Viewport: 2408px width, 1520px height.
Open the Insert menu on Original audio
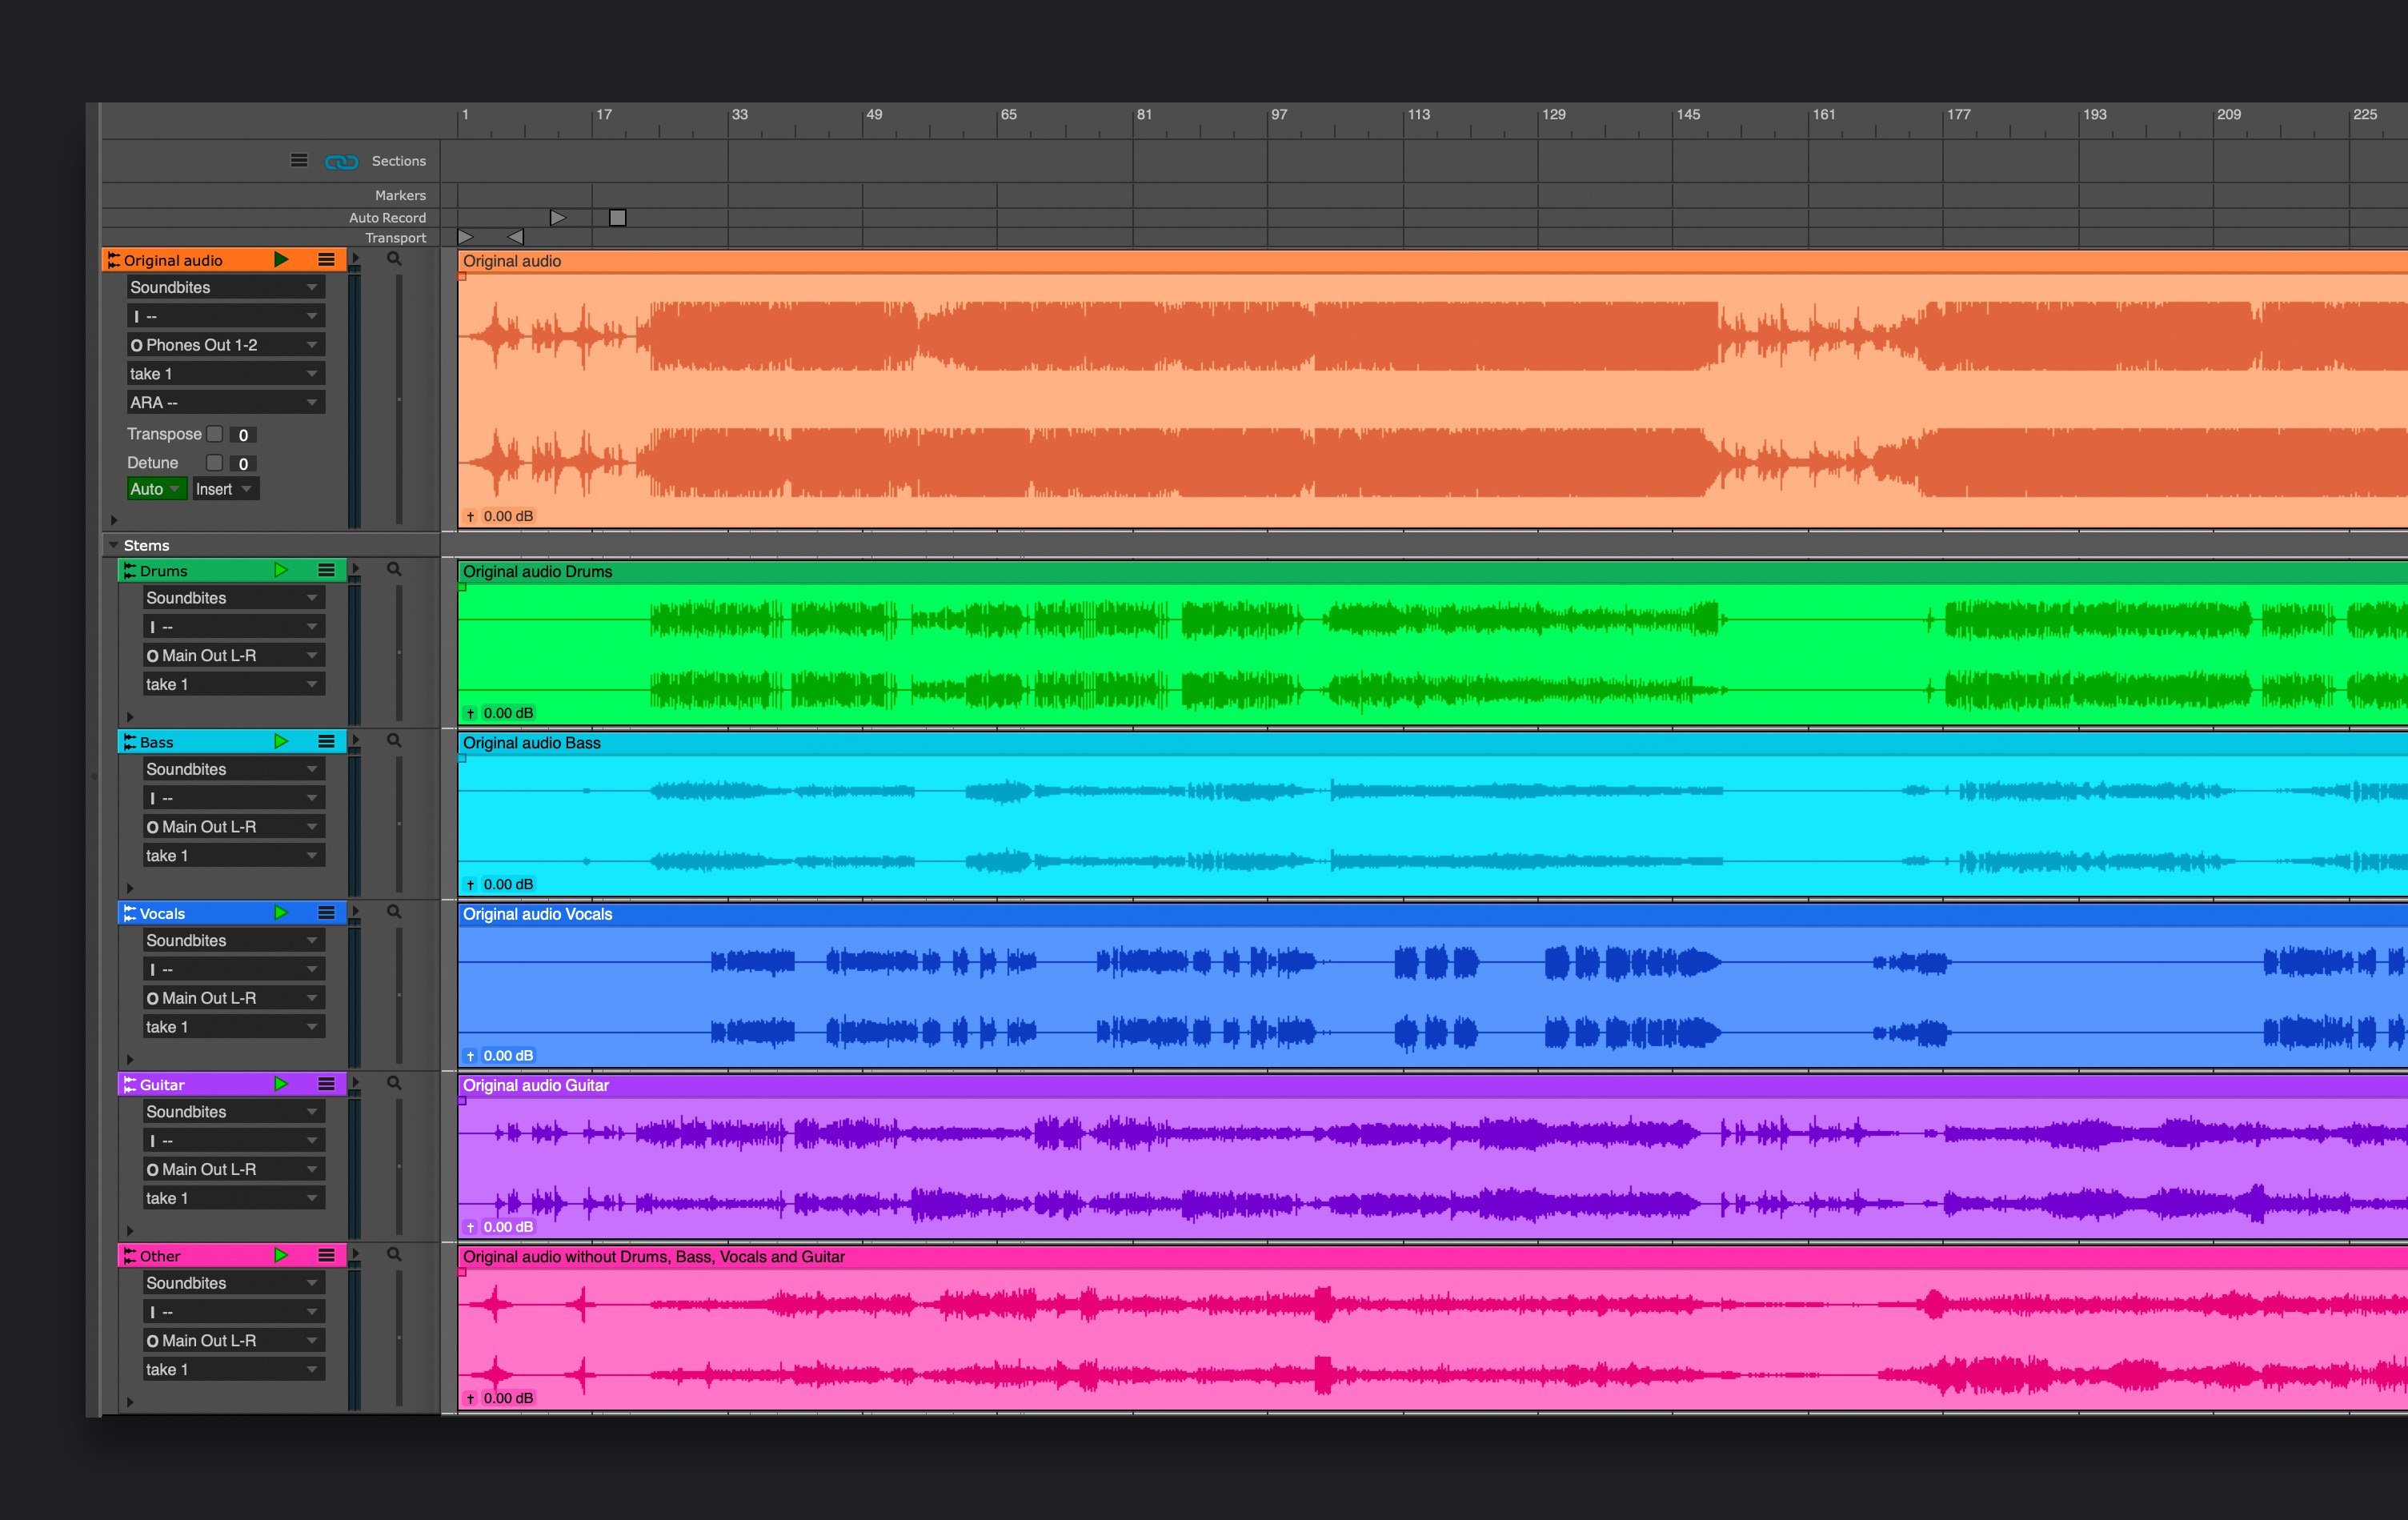225,489
